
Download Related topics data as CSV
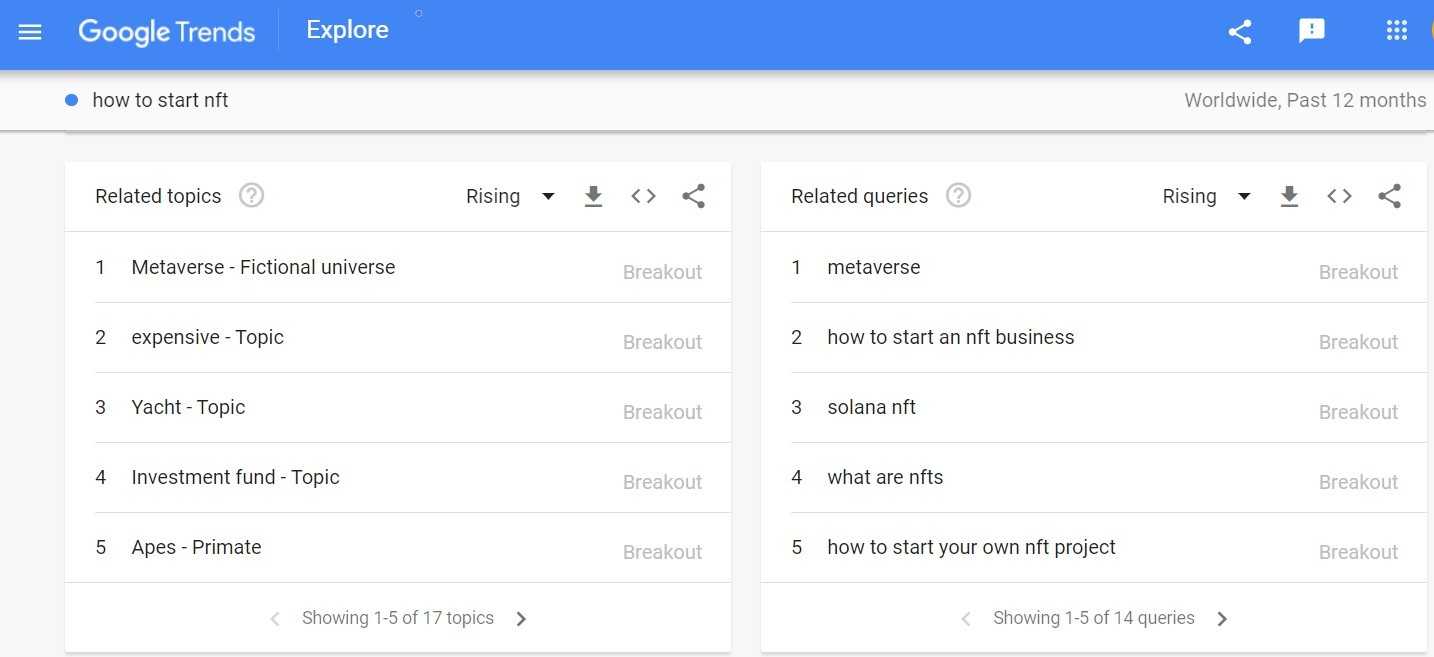coord(593,196)
